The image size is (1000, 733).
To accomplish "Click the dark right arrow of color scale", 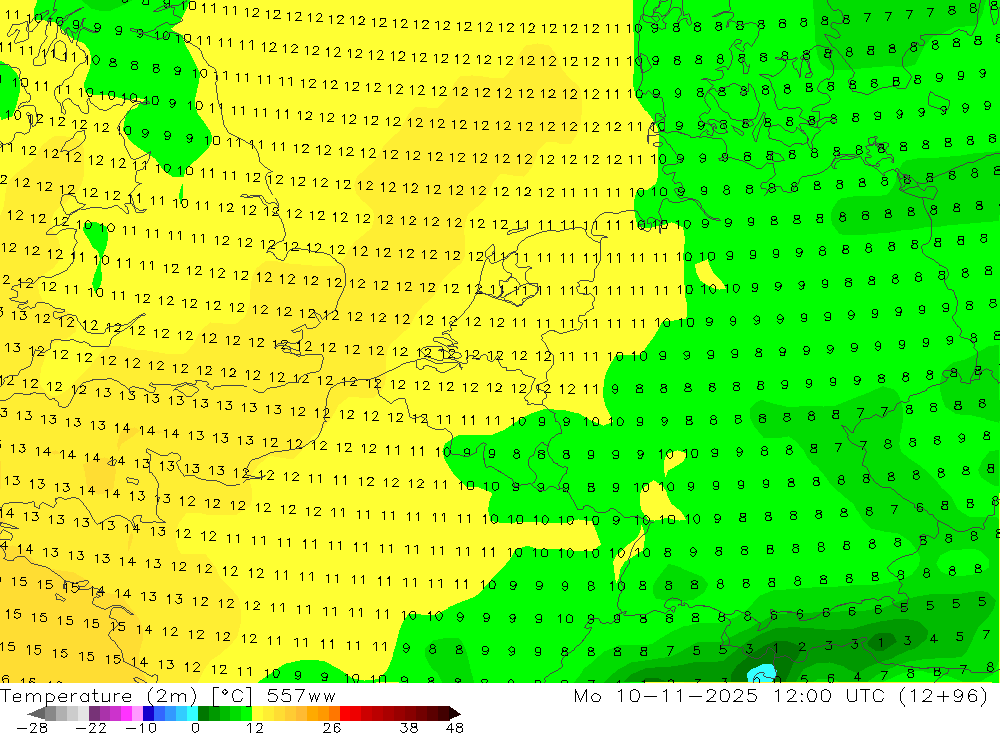I will (455, 713).
